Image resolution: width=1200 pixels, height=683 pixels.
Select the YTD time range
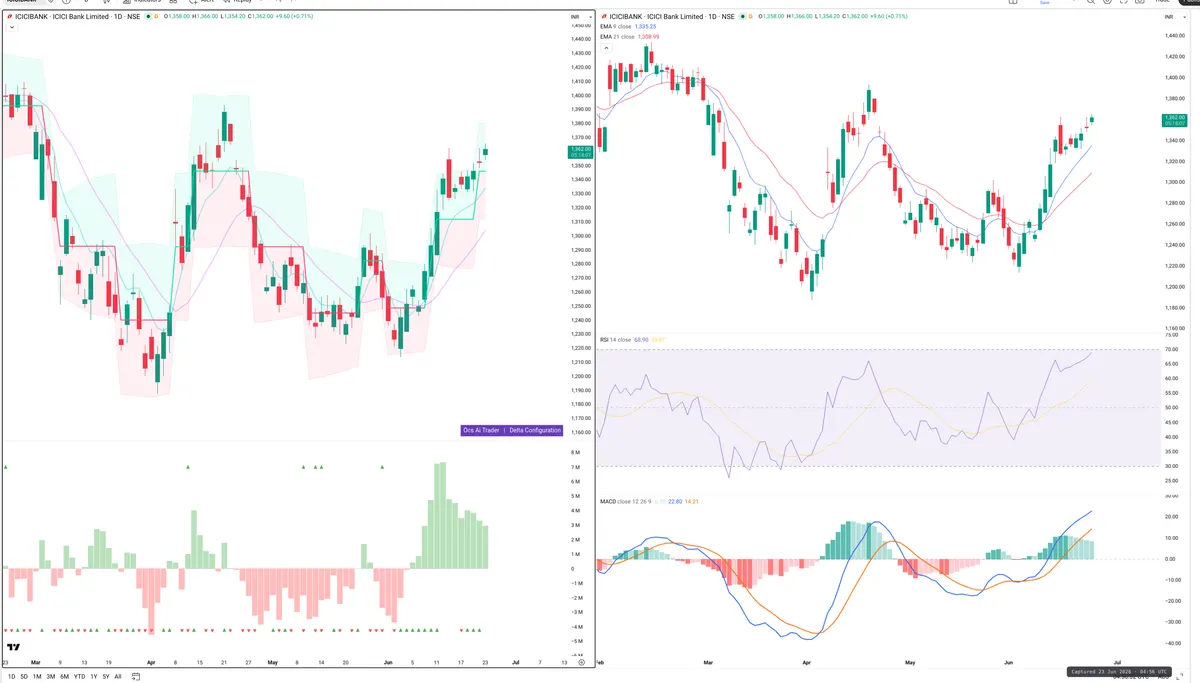click(x=79, y=676)
